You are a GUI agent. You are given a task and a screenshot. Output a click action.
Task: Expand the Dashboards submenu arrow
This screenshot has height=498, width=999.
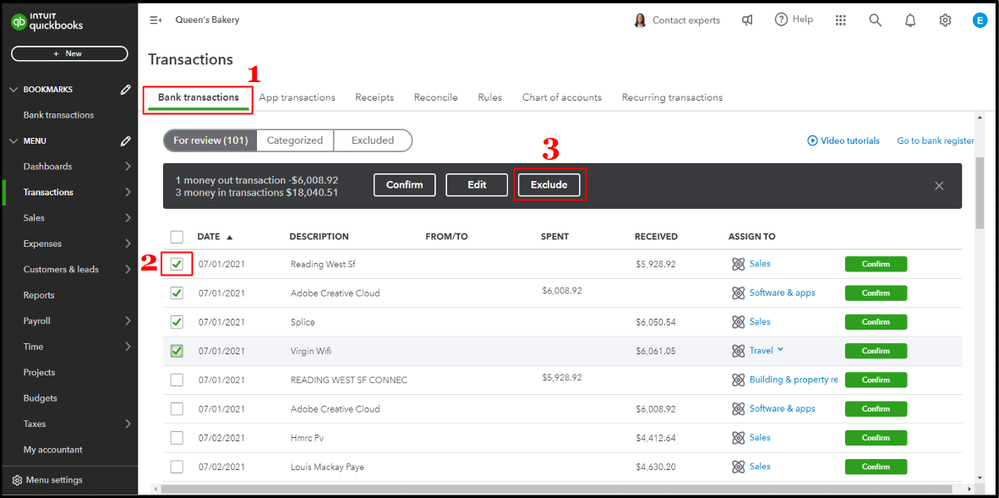coord(128,166)
